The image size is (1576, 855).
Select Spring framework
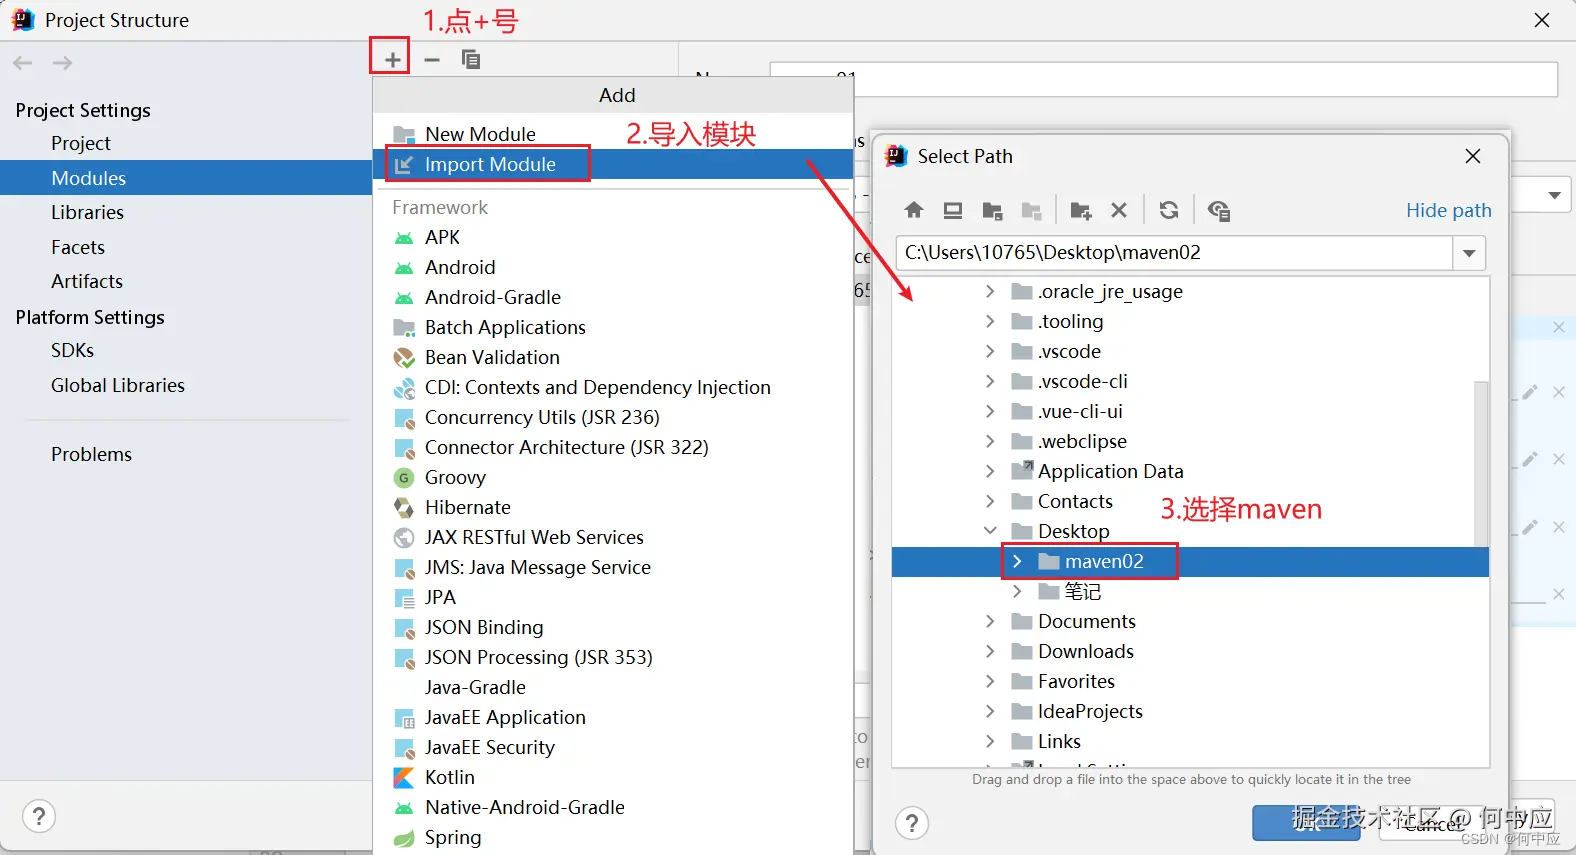point(614,837)
